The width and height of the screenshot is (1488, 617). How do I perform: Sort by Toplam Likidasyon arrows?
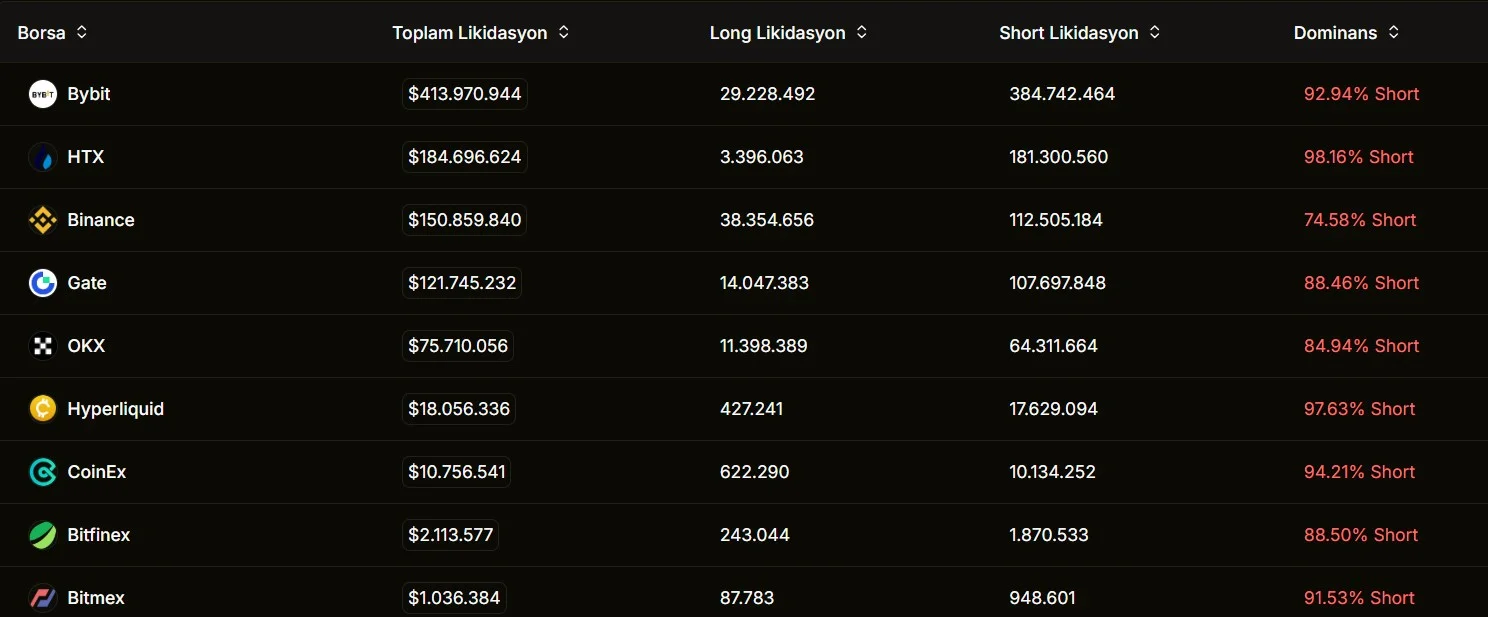tap(564, 32)
